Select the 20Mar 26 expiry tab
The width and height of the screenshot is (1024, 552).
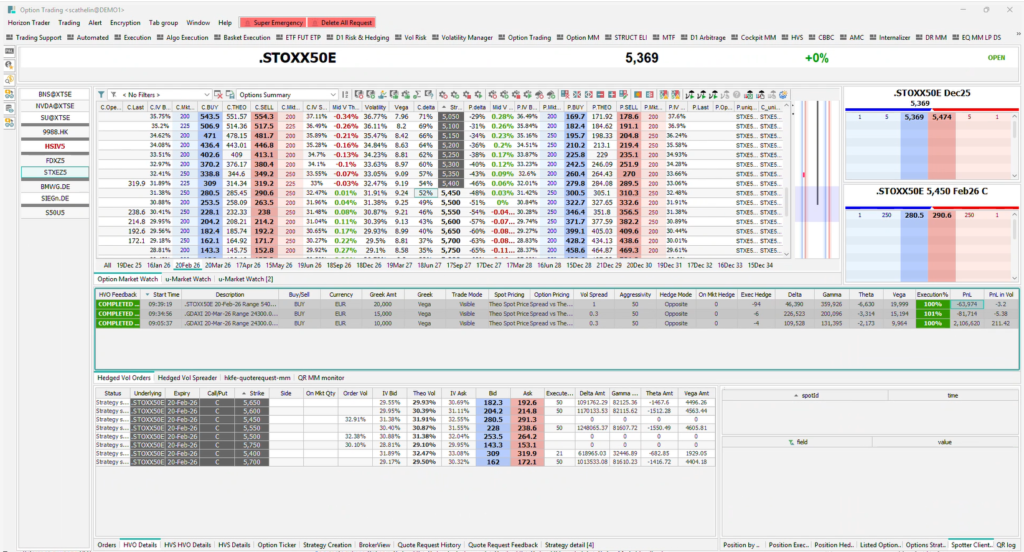coord(217,266)
